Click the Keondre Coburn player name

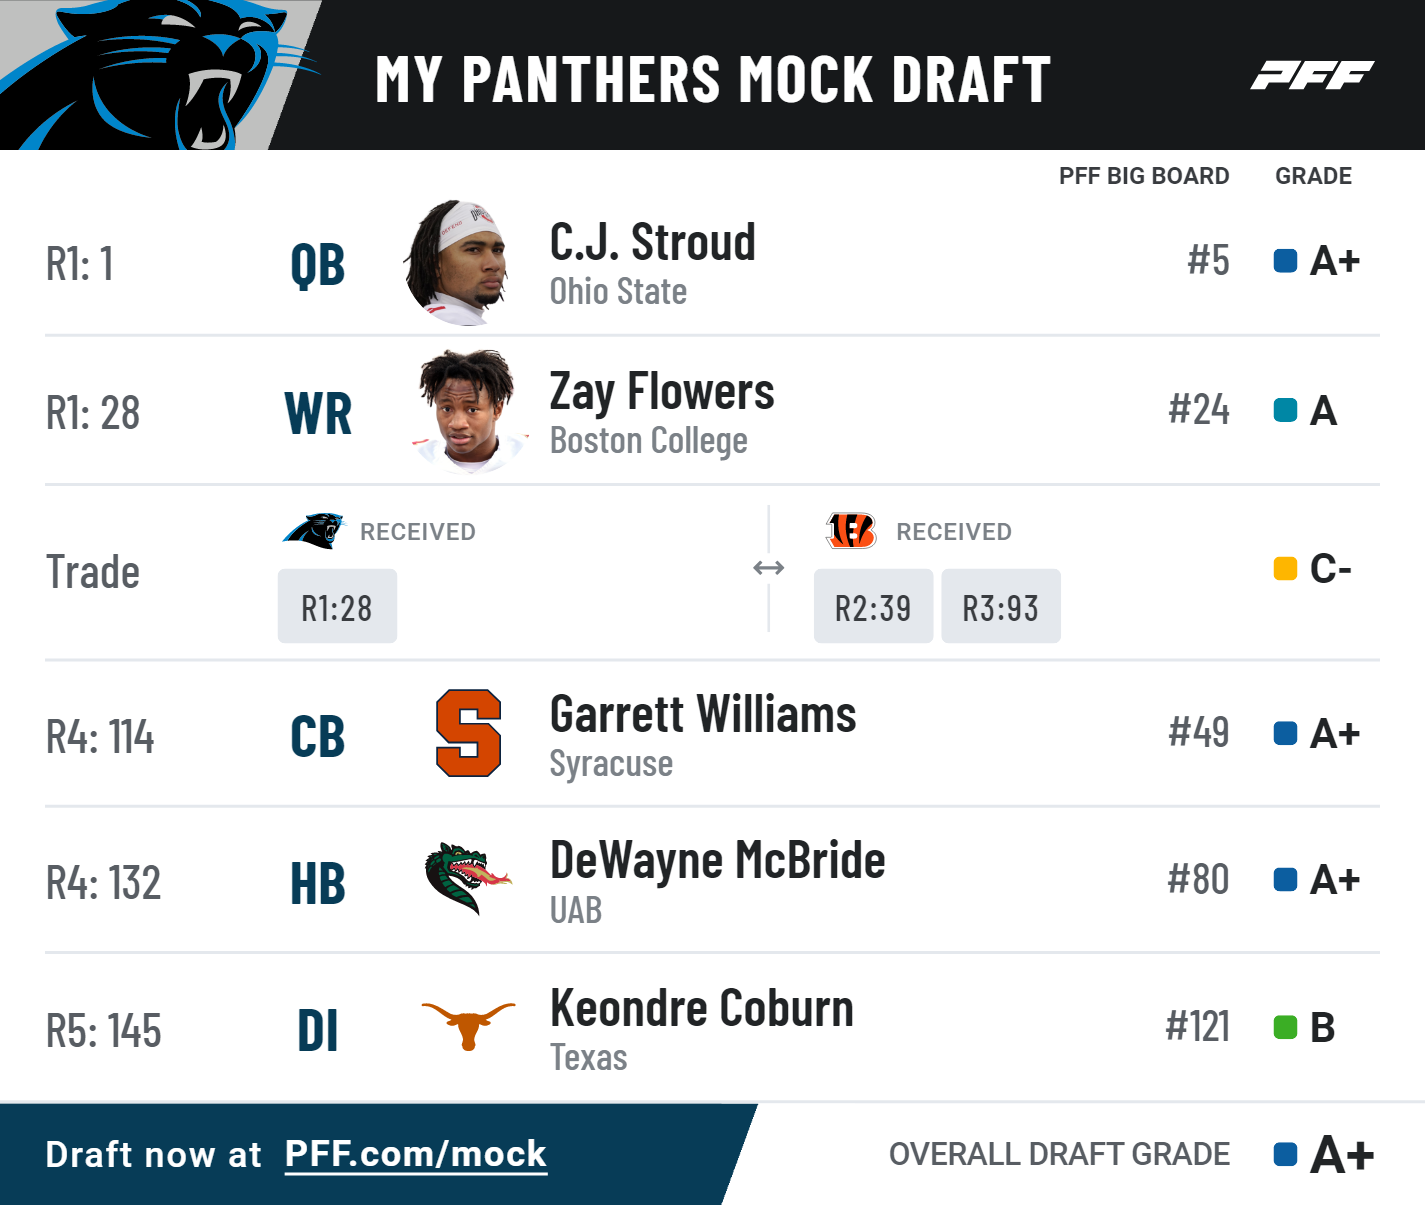point(702,1008)
